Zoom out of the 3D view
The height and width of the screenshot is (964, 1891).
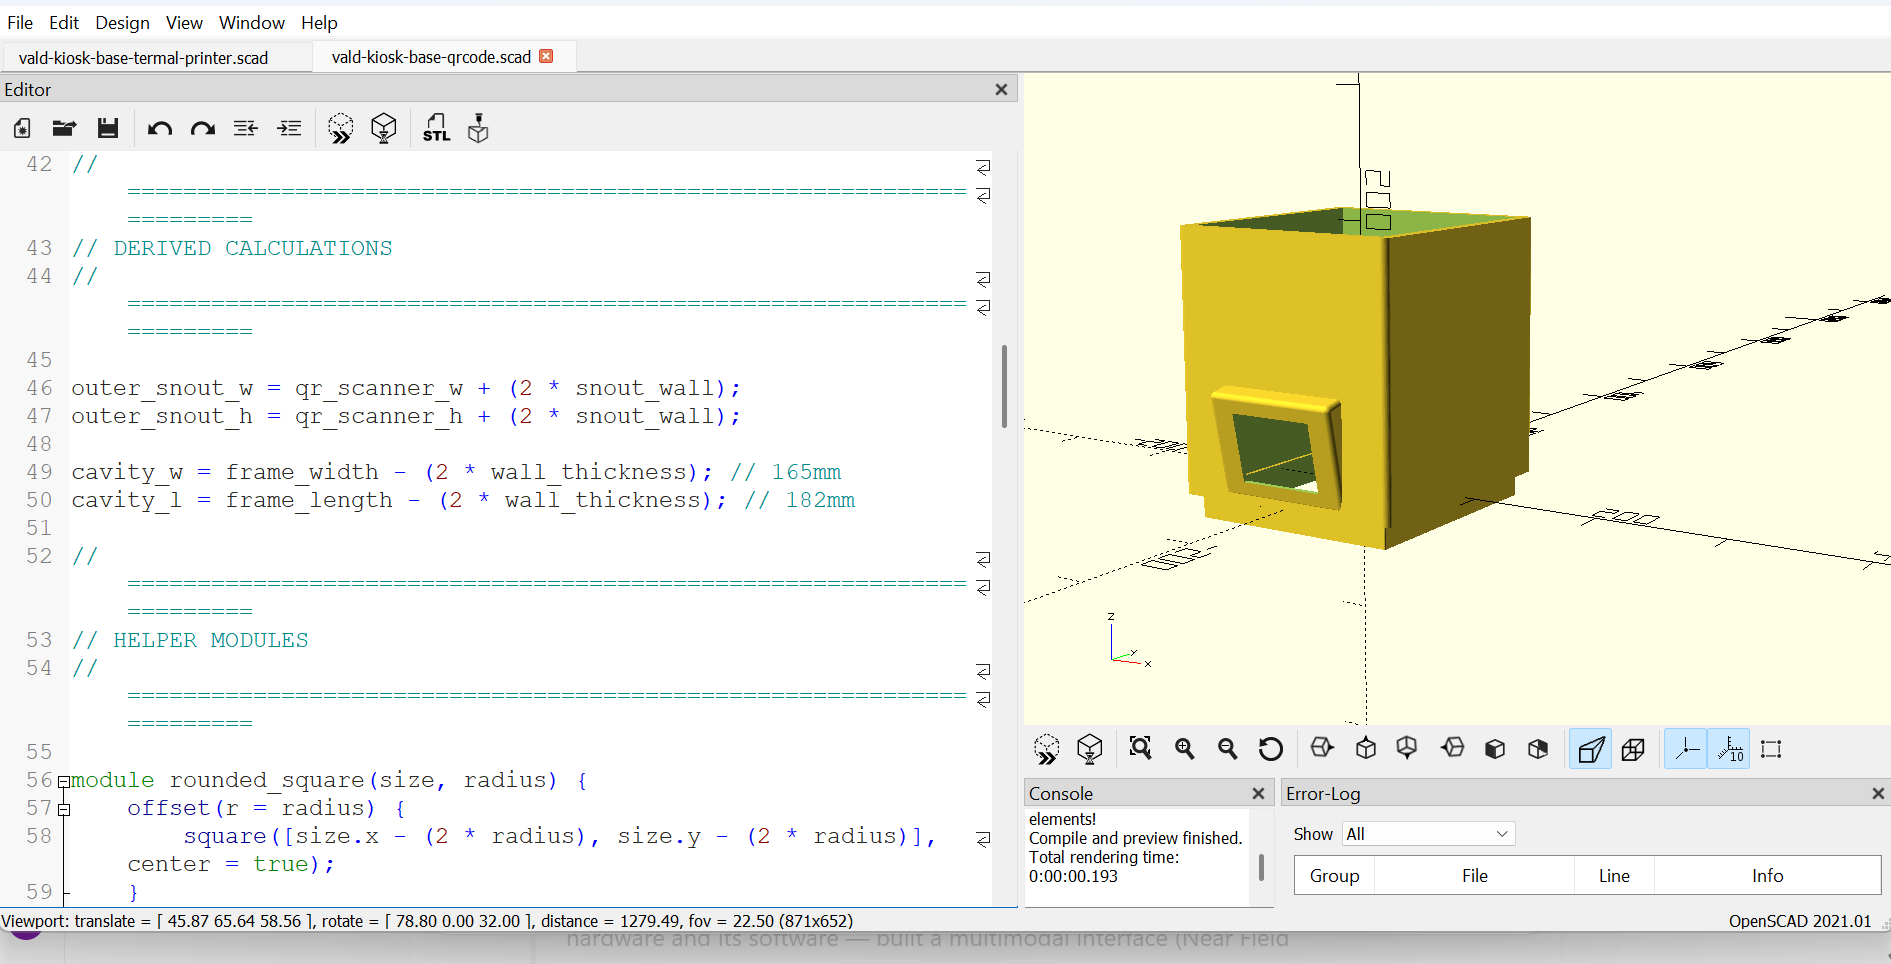1228,748
